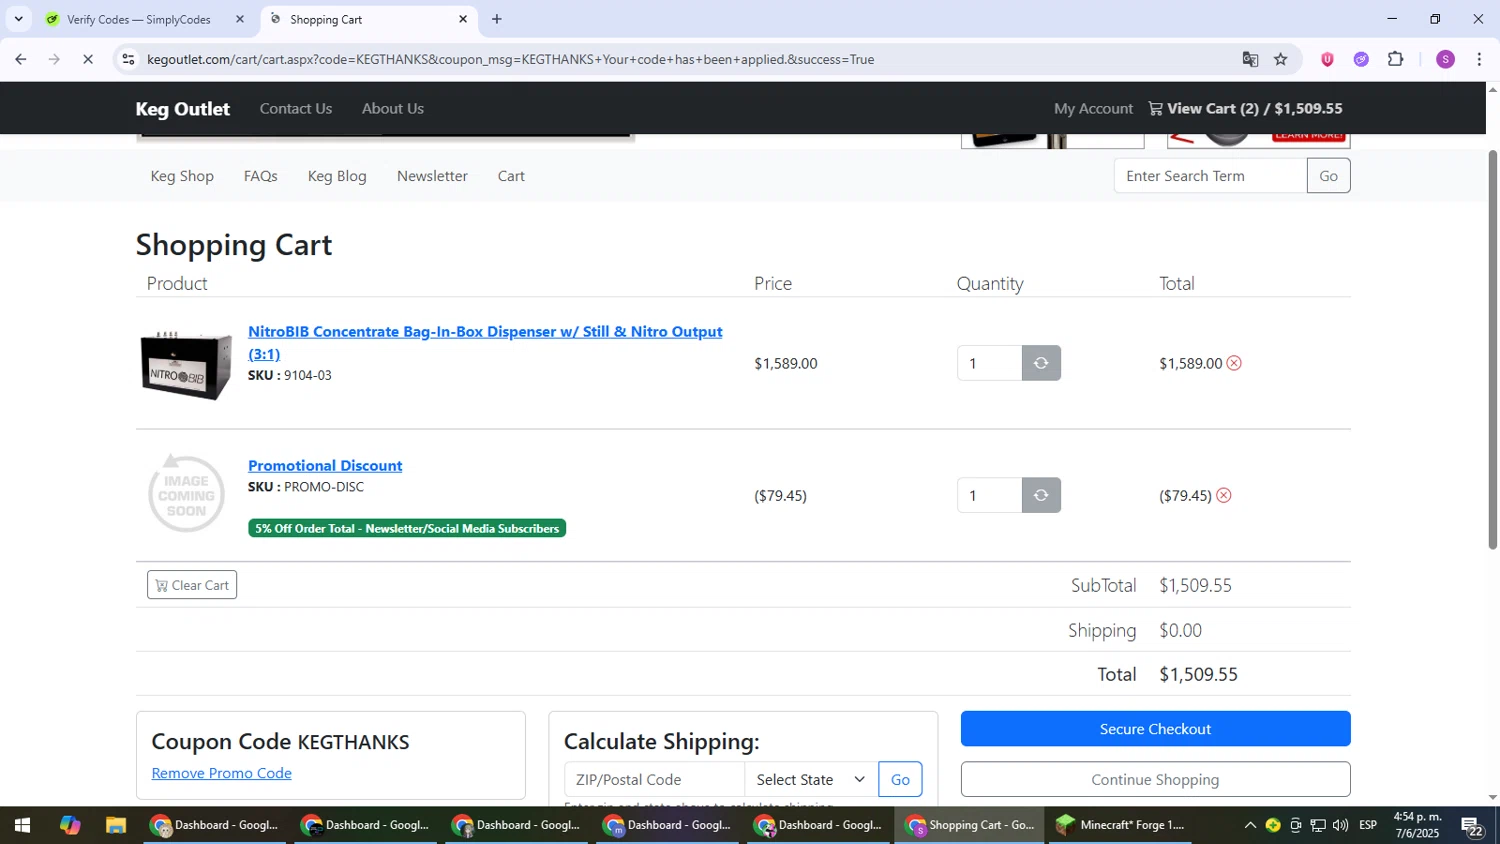Viewport: 1500px width, 844px height.
Task: Open network settings tray icon
Action: click(1318, 825)
